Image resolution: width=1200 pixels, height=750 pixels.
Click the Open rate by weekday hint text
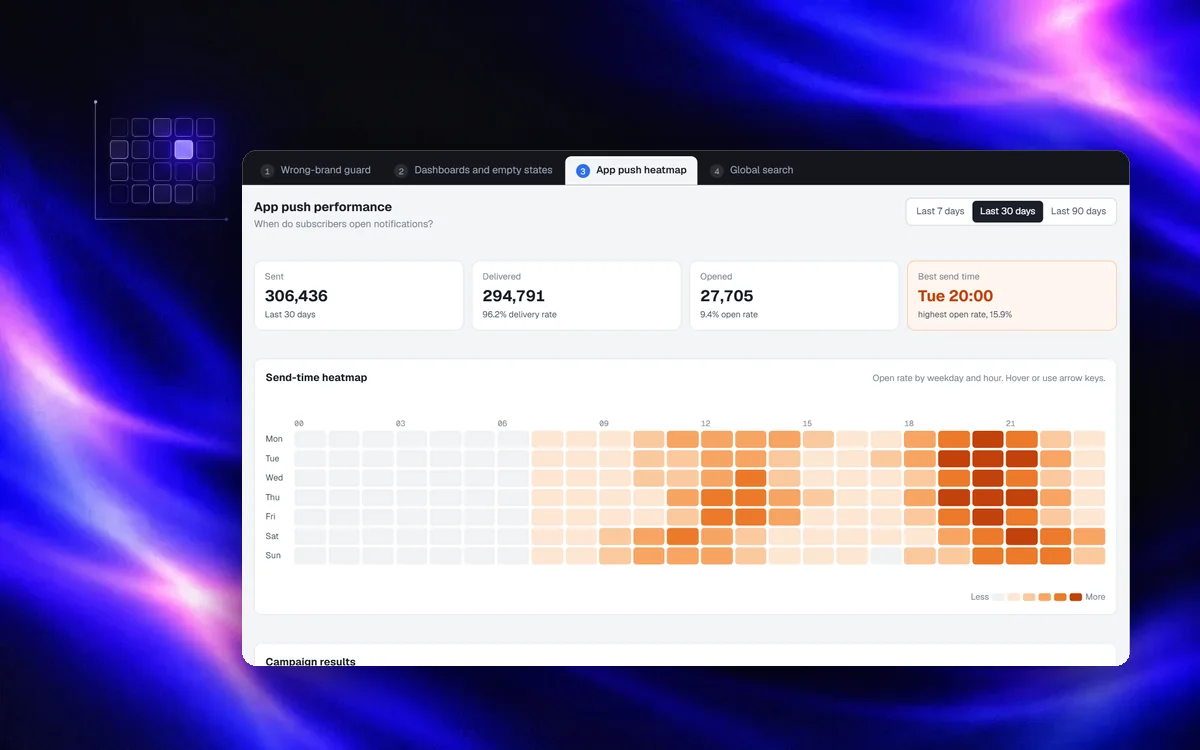pyautogui.click(x=989, y=379)
